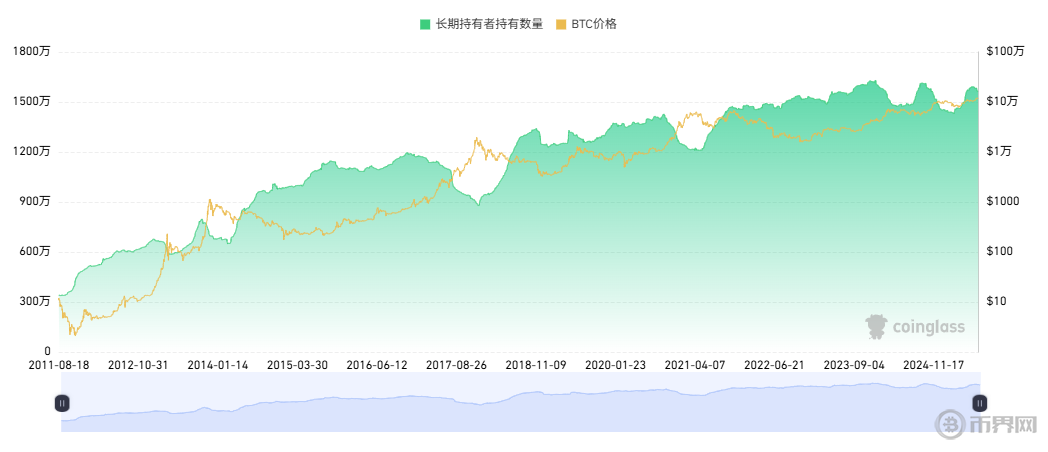Click the 900万 left axis label
The image size is (1048, 452).
pos(34,201)
